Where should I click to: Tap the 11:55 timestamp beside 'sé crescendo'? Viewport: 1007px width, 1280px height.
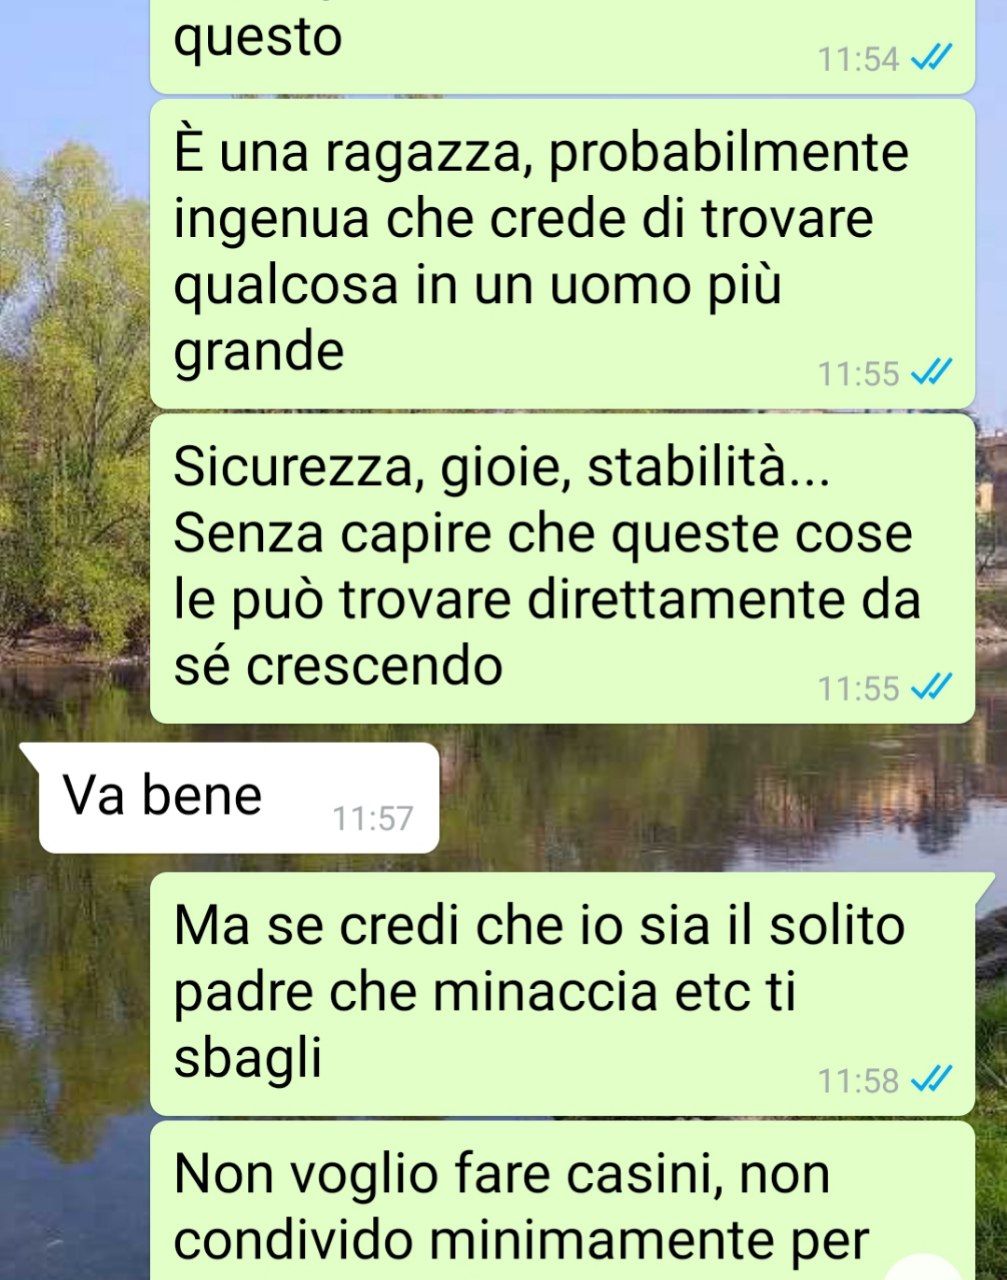(858, 688)
